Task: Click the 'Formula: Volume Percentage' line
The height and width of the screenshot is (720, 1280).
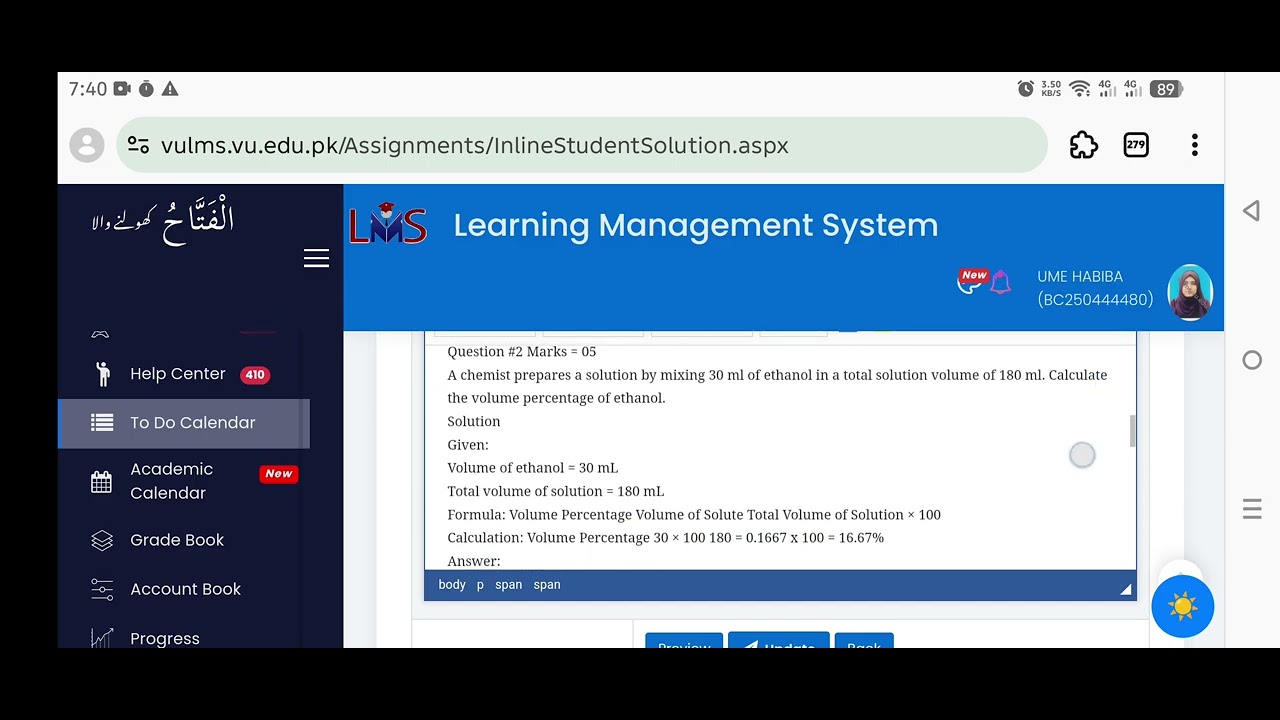Action: (x=694, y=515)
